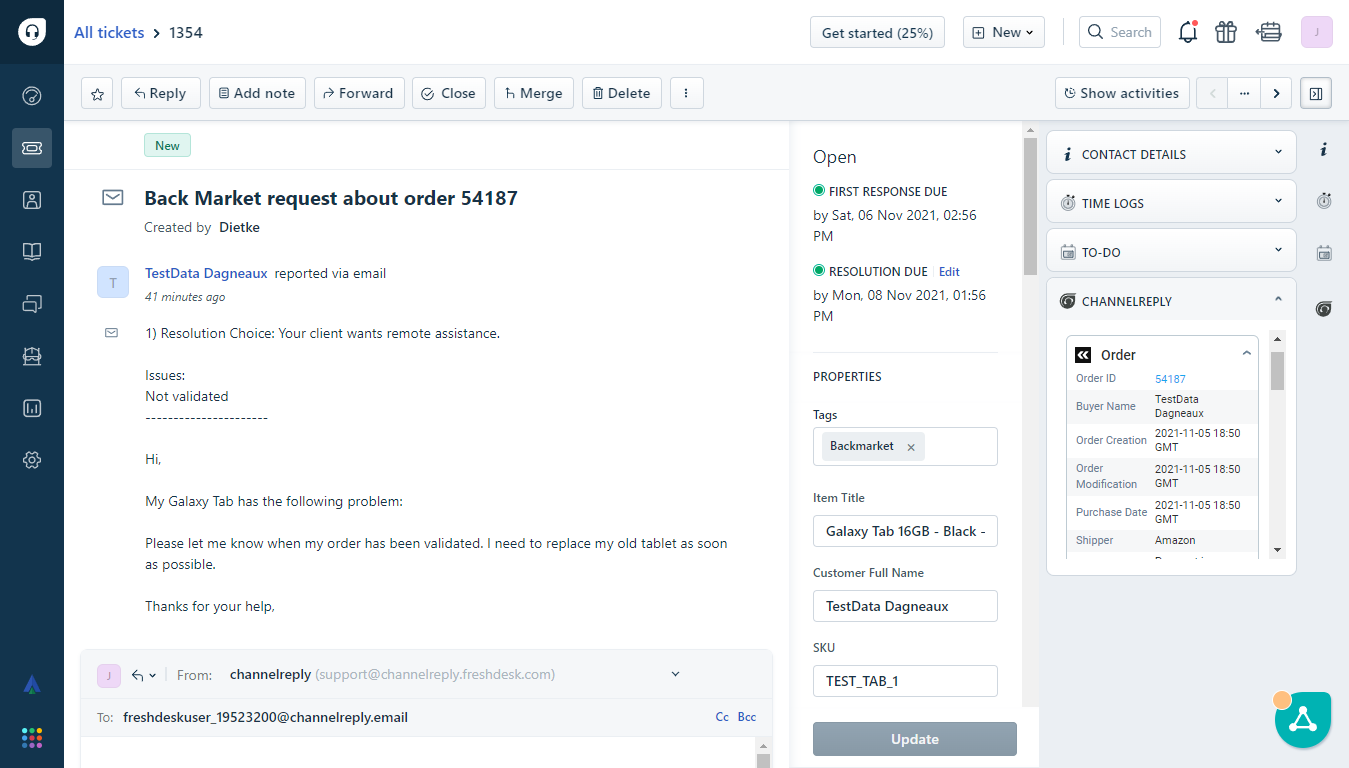Open the notifications bell
This screenshot has width=1349, height=768.
[x=1188, y=32]
